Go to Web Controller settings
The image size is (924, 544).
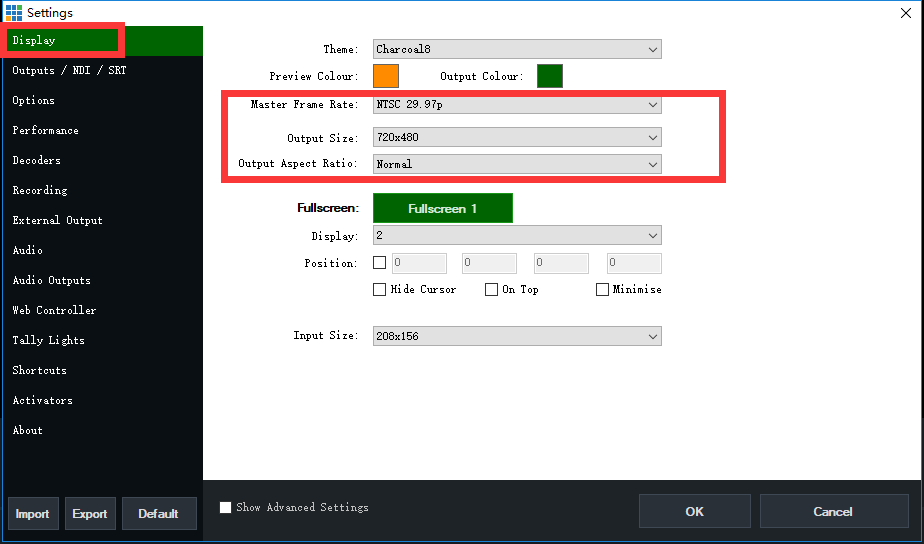pyautogui.click(x=103, y=311)
